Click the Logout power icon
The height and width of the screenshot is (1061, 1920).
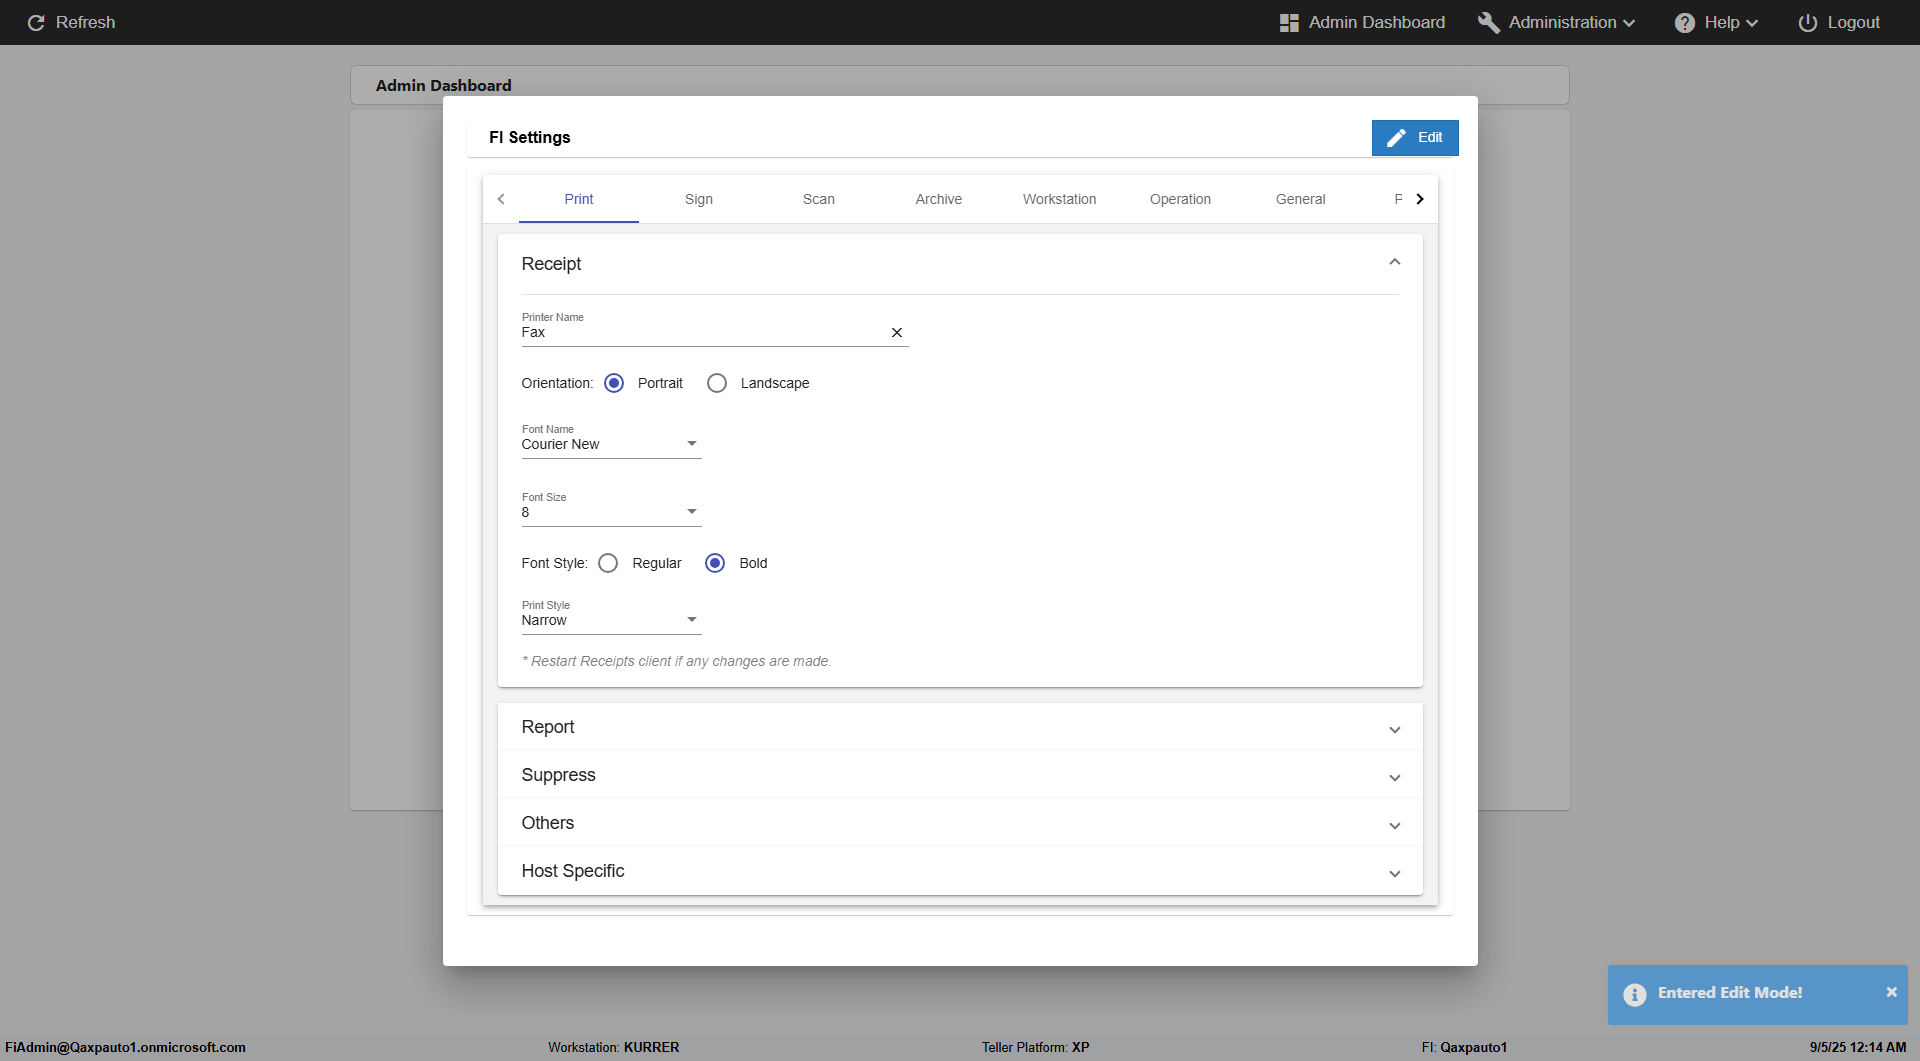click(x=1808, y=22)
